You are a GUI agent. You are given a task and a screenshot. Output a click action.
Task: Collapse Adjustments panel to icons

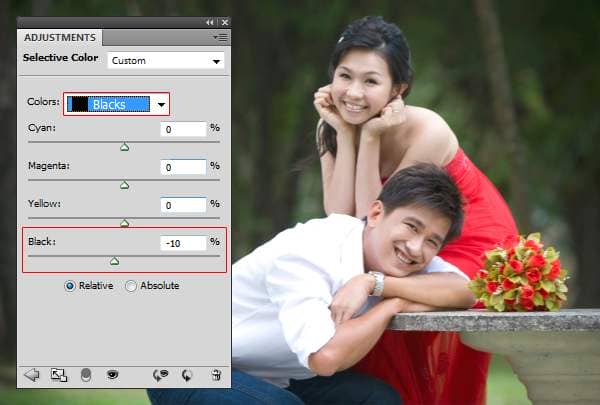click(209, 23)
